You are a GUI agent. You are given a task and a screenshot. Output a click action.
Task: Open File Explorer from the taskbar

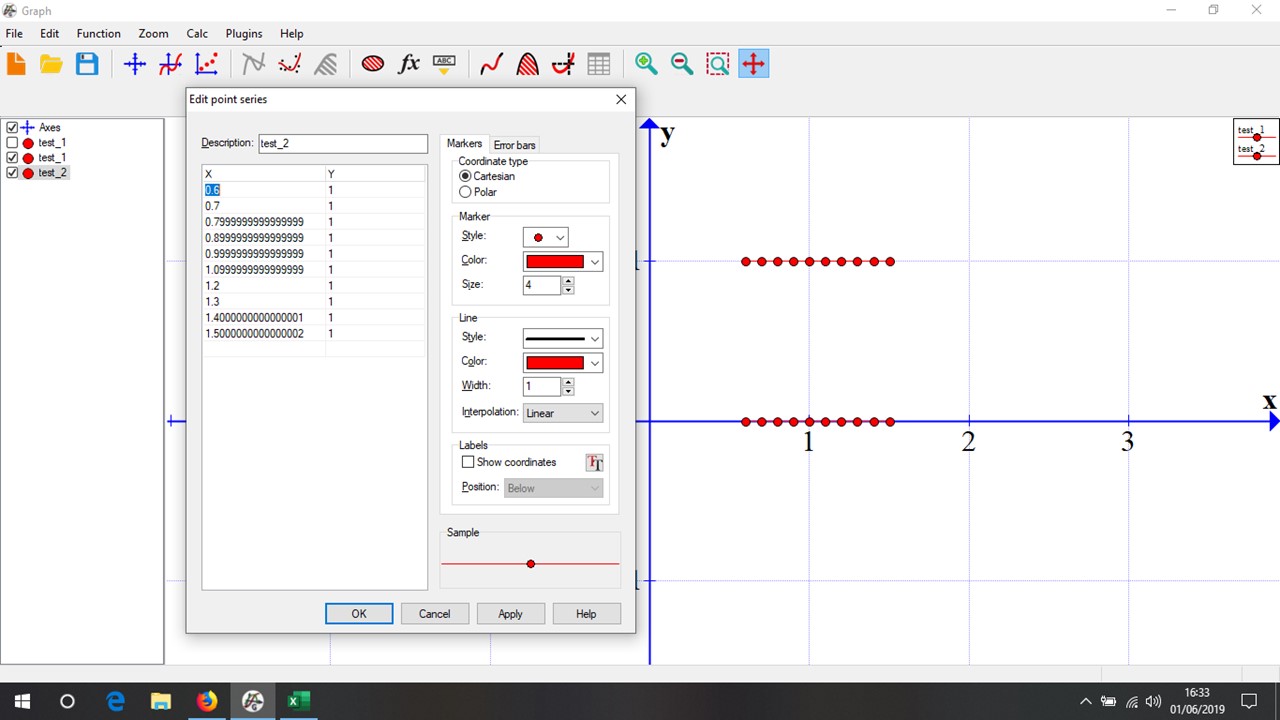coord(161,701)
